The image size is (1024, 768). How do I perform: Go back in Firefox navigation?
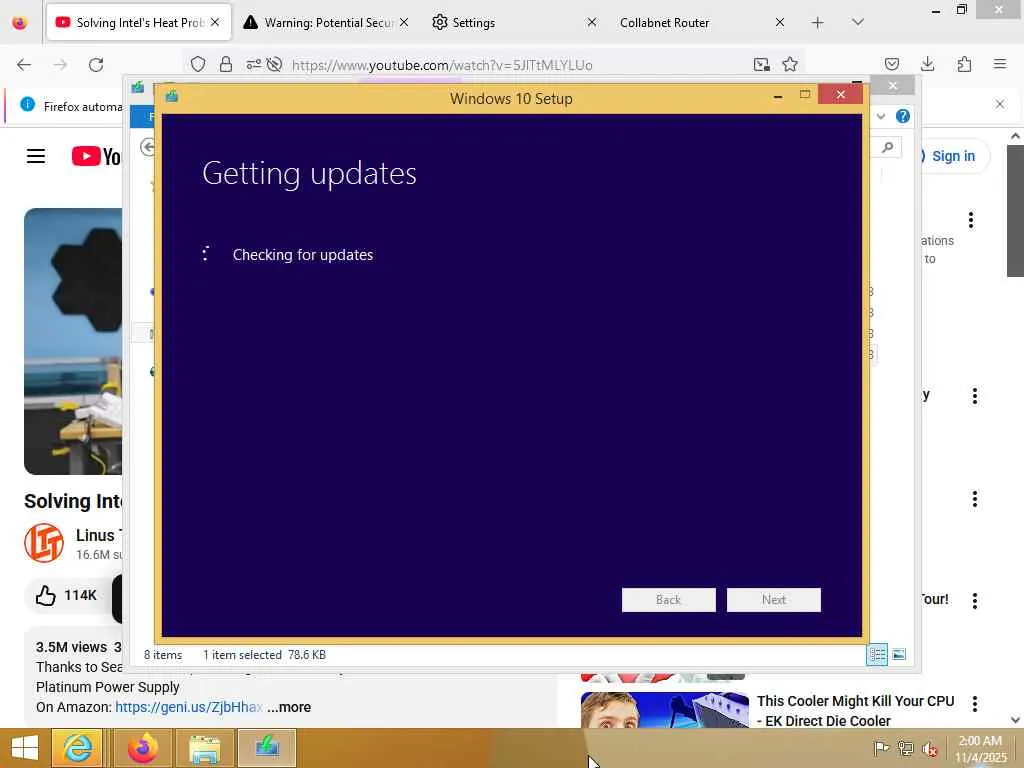[x=24, y=65]
